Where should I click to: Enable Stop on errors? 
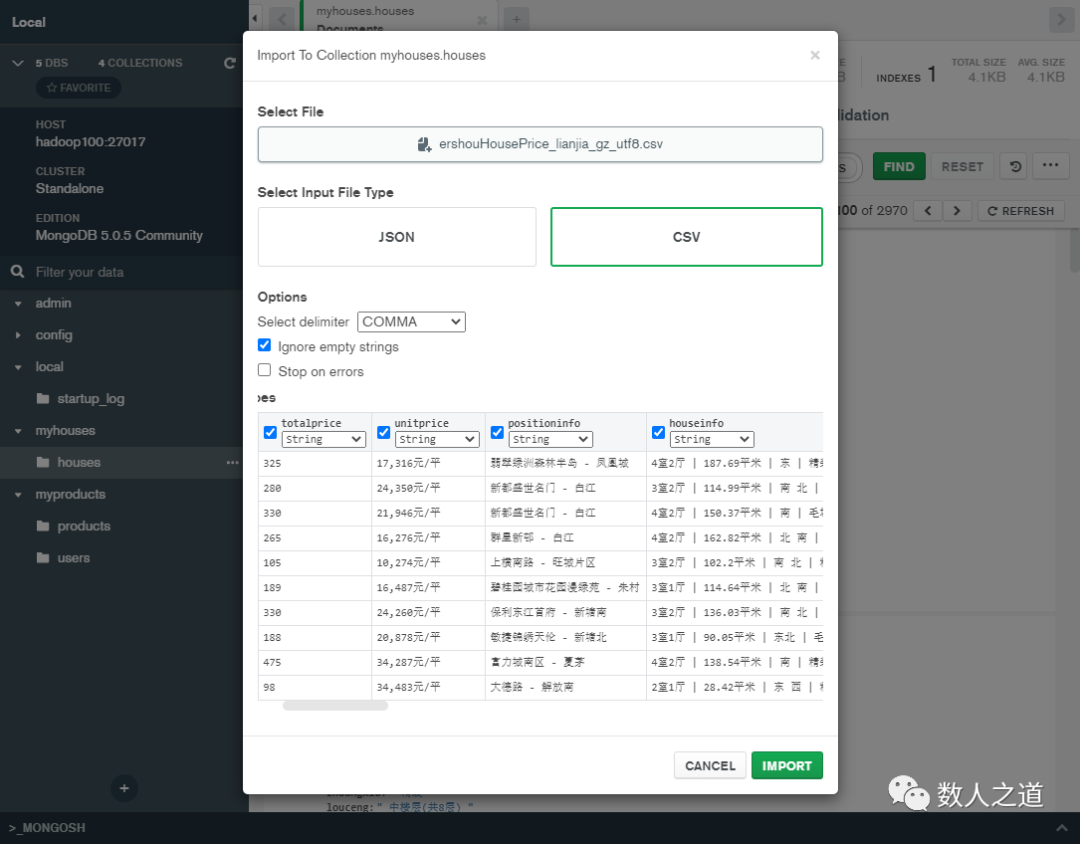[x=264, y=369]
